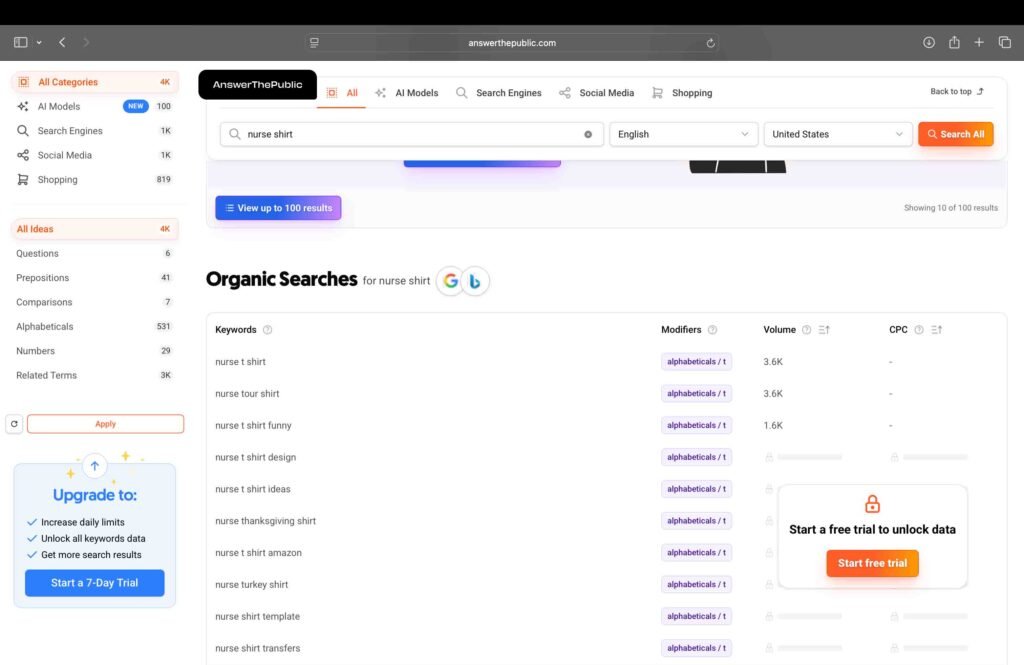
Task: Click the Bing search engine icon
Action: click(475, 281)
